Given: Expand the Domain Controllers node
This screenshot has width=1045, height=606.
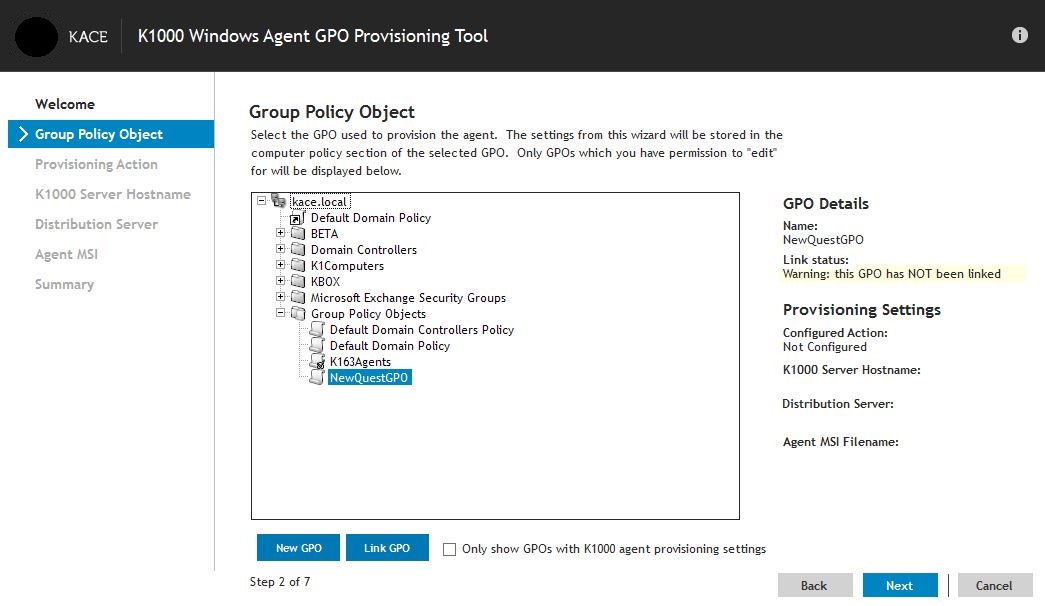Looking at the screenshot, I should coord(280,249).
